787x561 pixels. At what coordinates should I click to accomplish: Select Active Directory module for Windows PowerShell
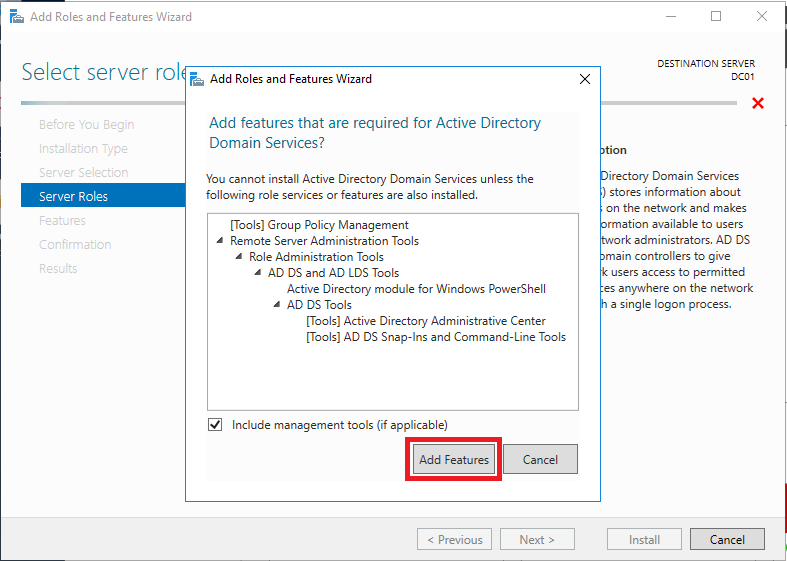[x=416, y=289]
